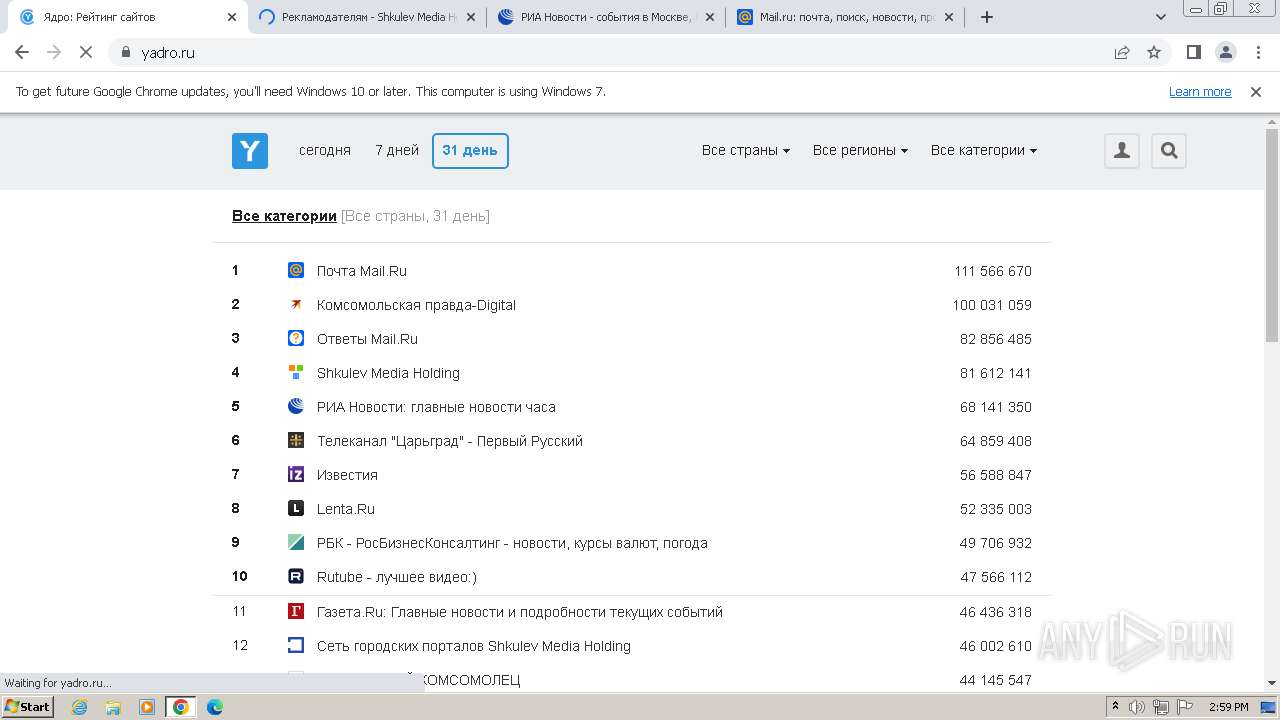
Task: Open РБК - РосБизнесКонсалтинг link
Action: coord(512,543)
